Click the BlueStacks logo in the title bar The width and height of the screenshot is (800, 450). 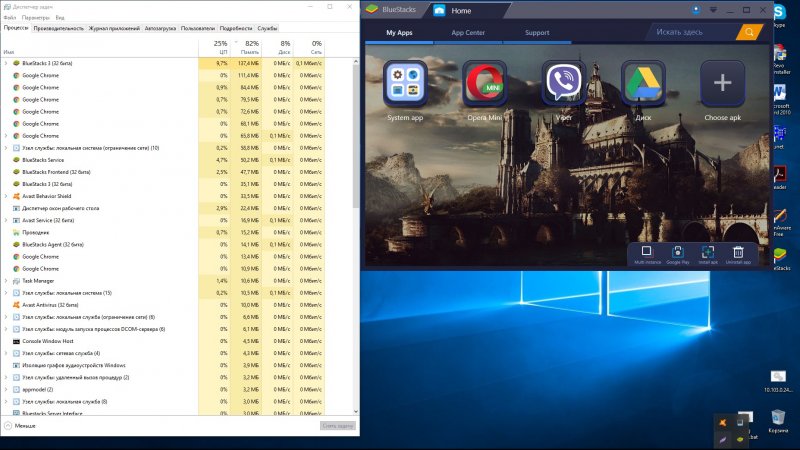(372, 10)
